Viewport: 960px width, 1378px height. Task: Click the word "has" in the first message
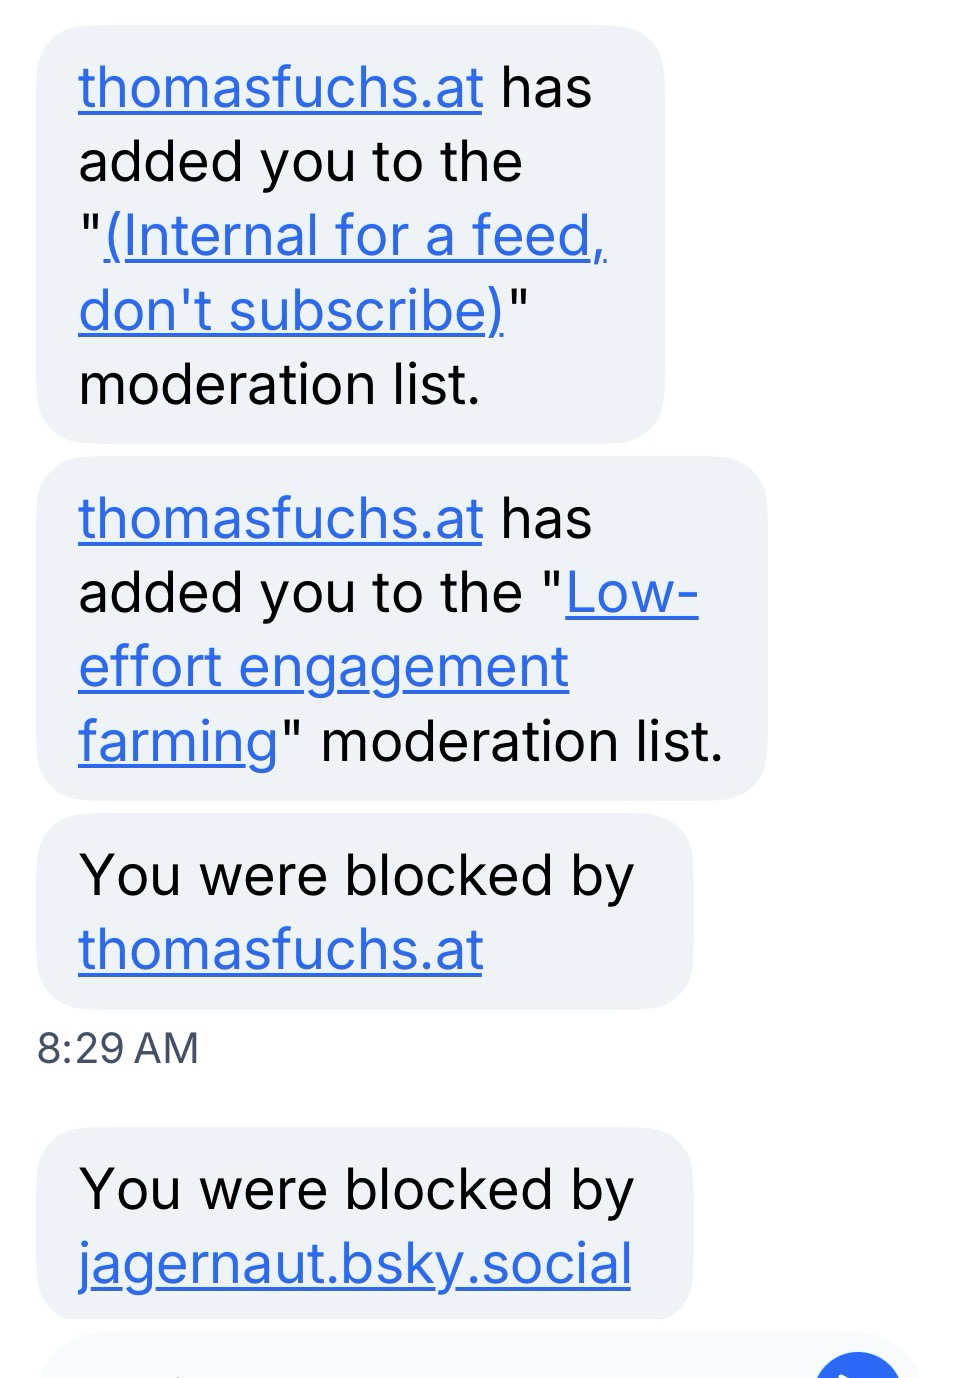tap(546, 88)
